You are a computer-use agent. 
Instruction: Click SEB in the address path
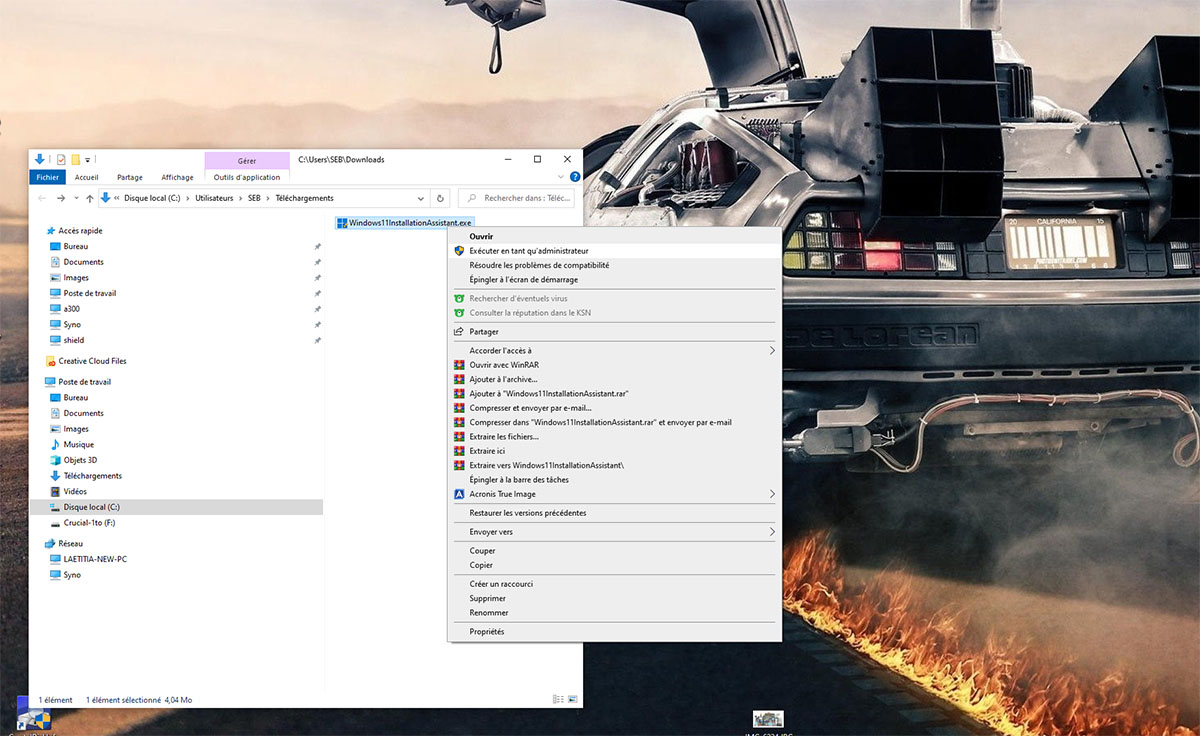(x=254, y=198)
